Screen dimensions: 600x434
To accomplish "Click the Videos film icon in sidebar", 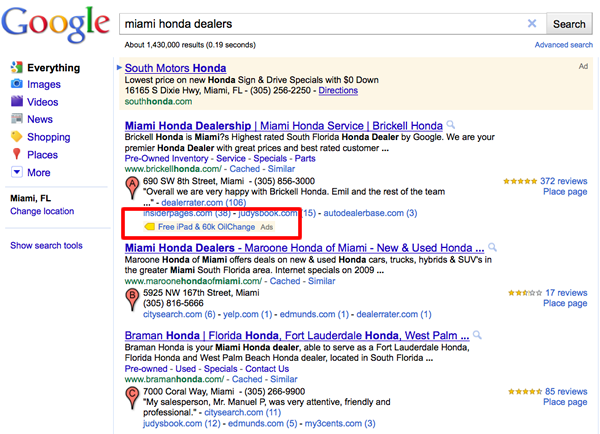I will (16, 101).
